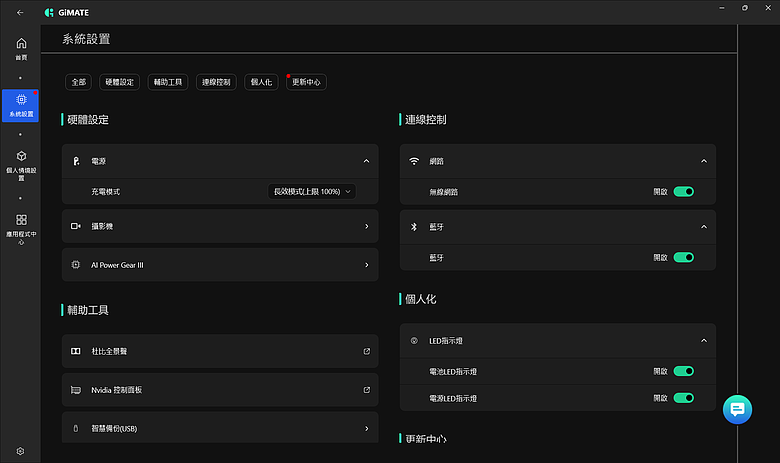The image size is (780, 463).
Task: Click the 電池LED指示燈 label
Action: [453, 371]
